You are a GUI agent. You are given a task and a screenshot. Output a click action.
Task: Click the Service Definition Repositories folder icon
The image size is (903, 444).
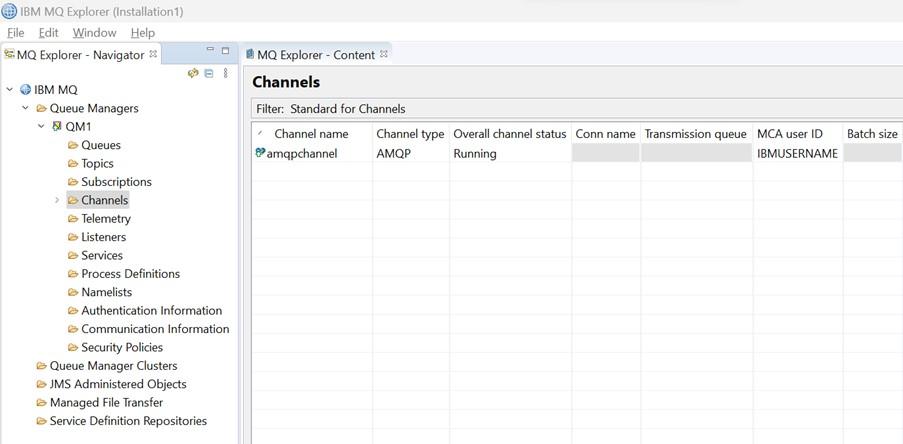(x=41, y=422)
